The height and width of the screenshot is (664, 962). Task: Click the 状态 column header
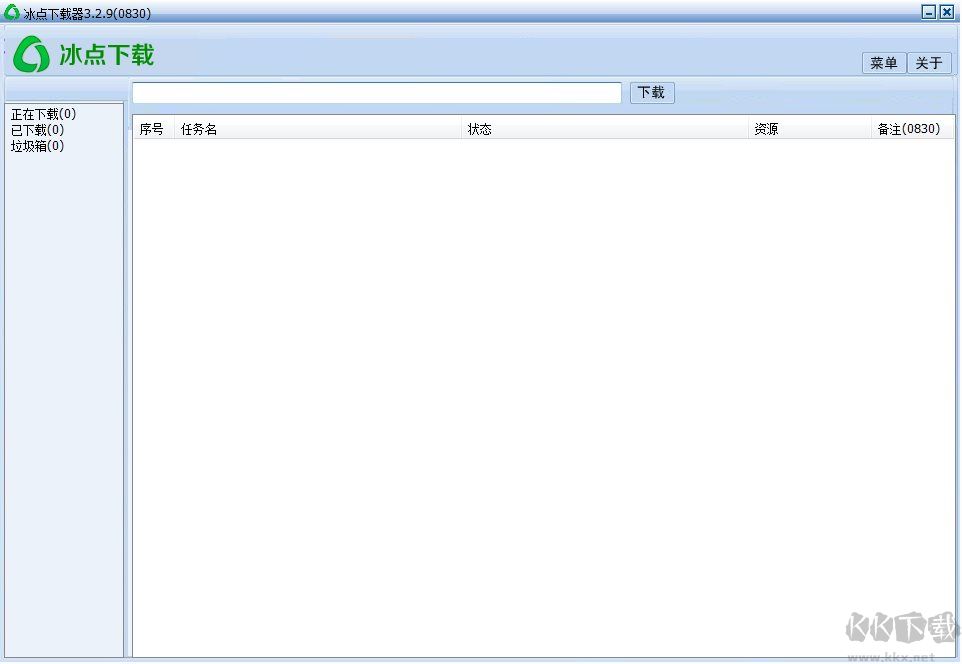[x=480, y=128]
